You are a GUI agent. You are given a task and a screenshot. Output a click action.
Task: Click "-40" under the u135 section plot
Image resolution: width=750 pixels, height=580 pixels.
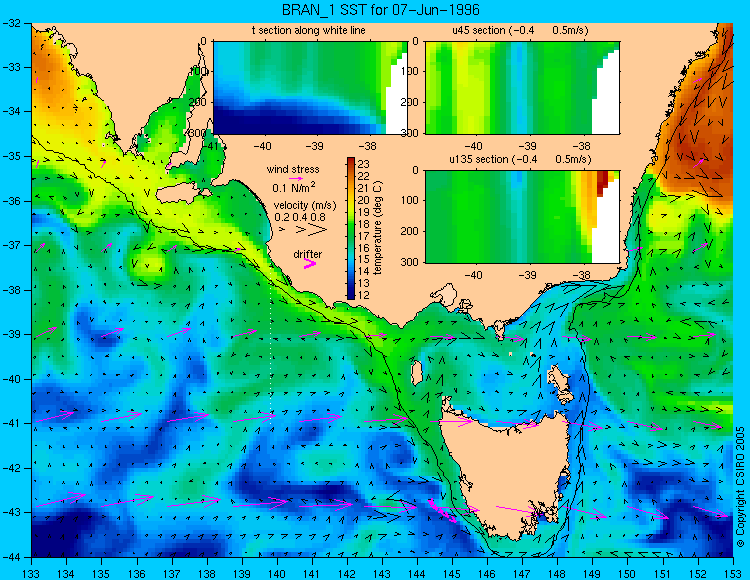[473, 275]
